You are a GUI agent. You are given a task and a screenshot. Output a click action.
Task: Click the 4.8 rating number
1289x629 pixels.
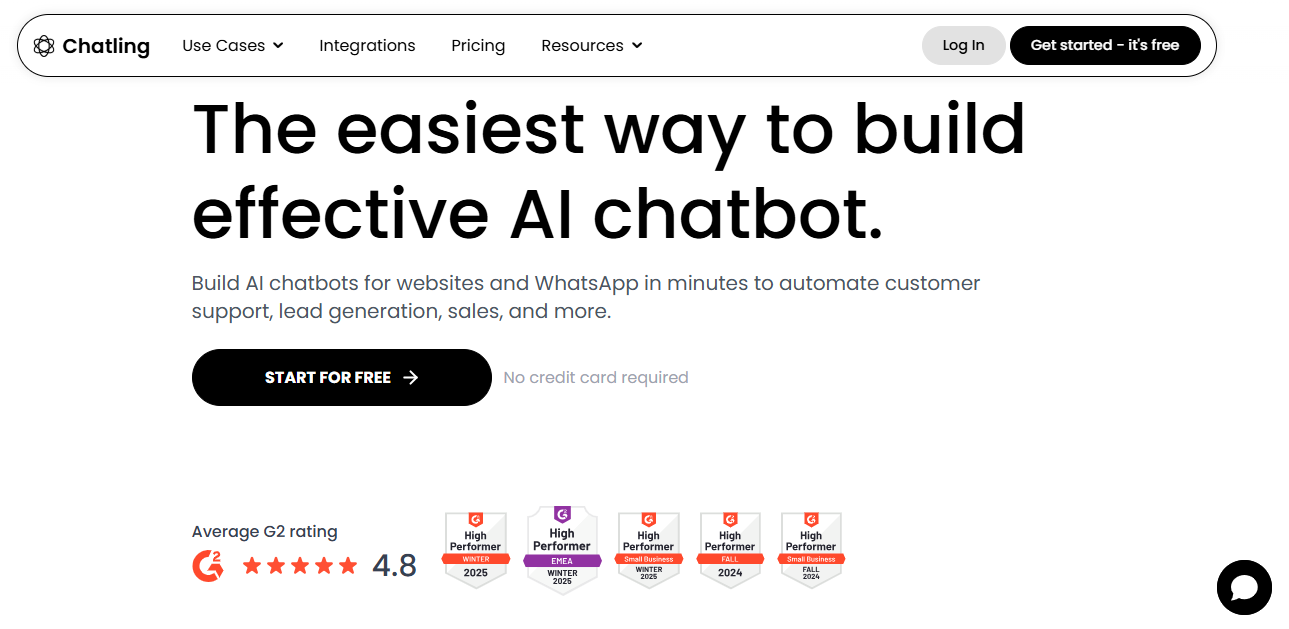pos(394,566)
